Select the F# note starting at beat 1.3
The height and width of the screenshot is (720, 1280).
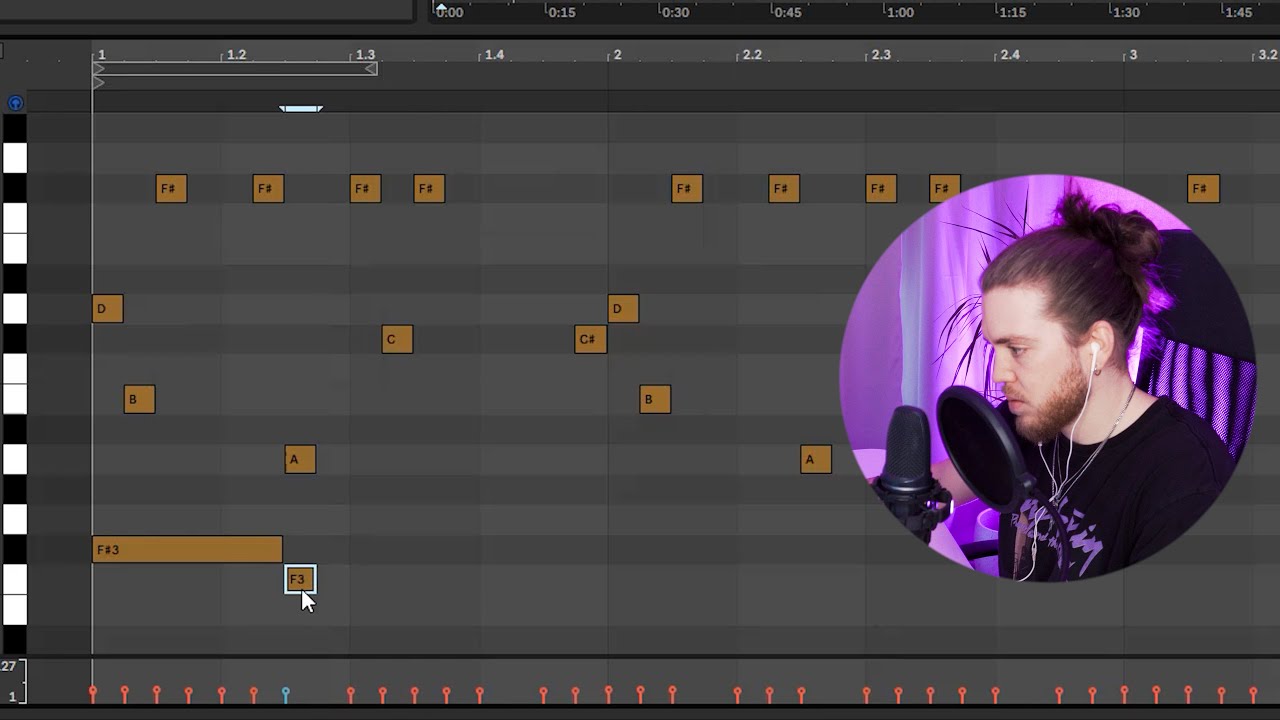tap(365, 188)
